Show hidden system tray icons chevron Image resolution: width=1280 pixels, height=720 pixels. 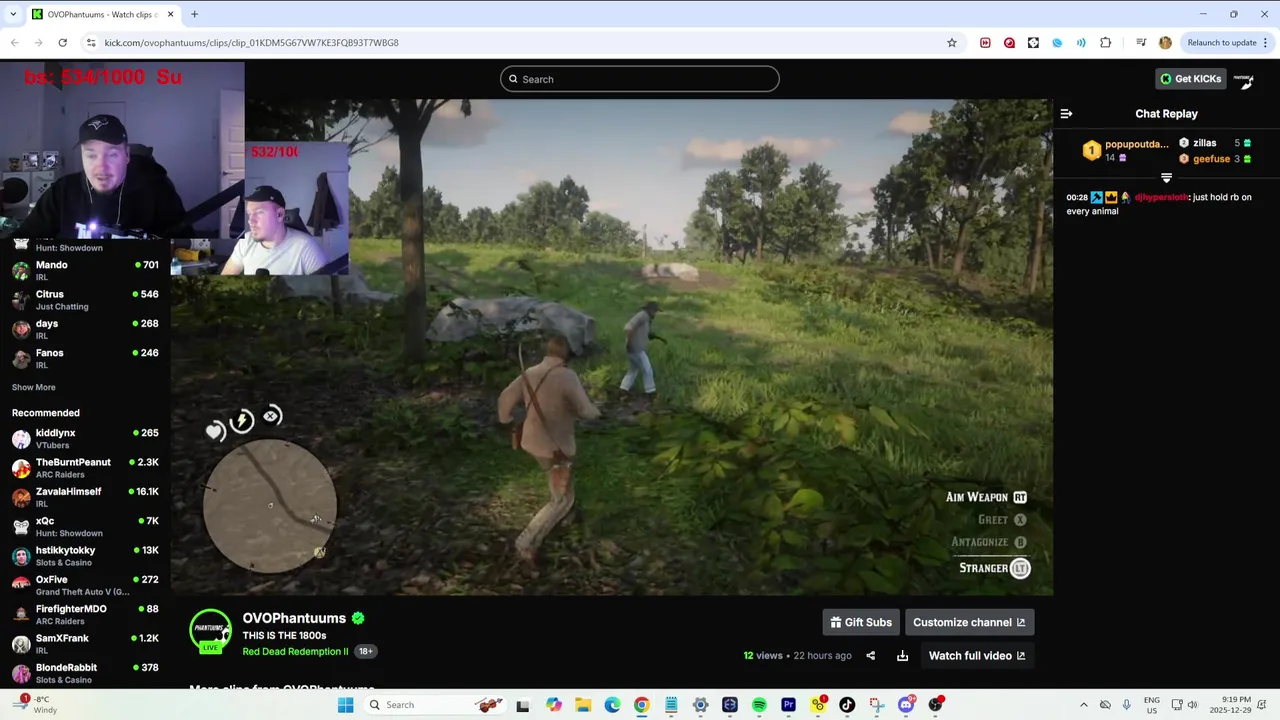point(1083,705)
